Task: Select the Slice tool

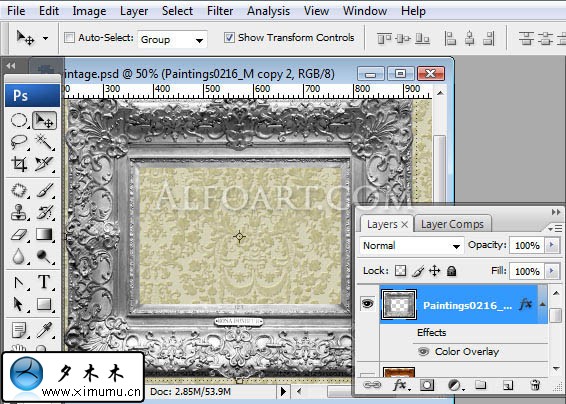Action: [44, 164]
